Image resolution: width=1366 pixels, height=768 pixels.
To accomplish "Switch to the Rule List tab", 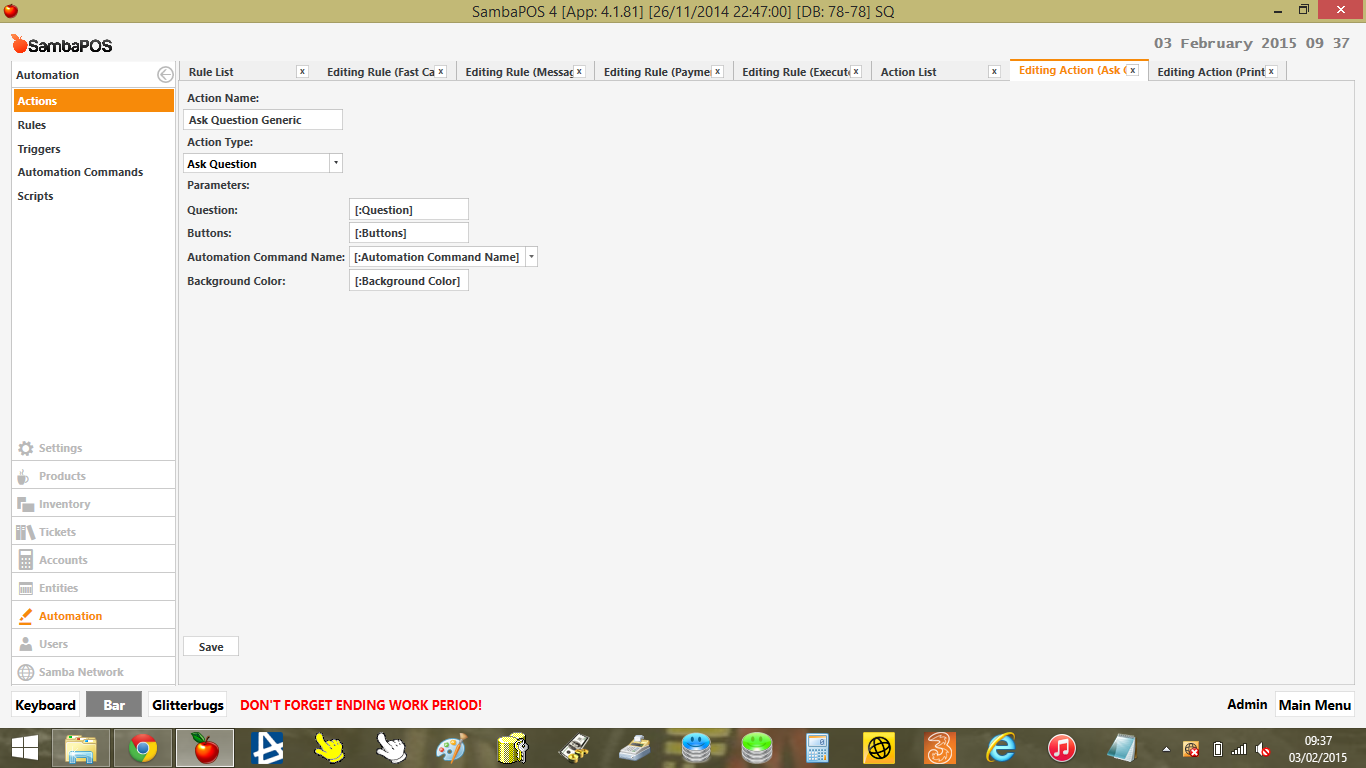I will tap(211, 72).
